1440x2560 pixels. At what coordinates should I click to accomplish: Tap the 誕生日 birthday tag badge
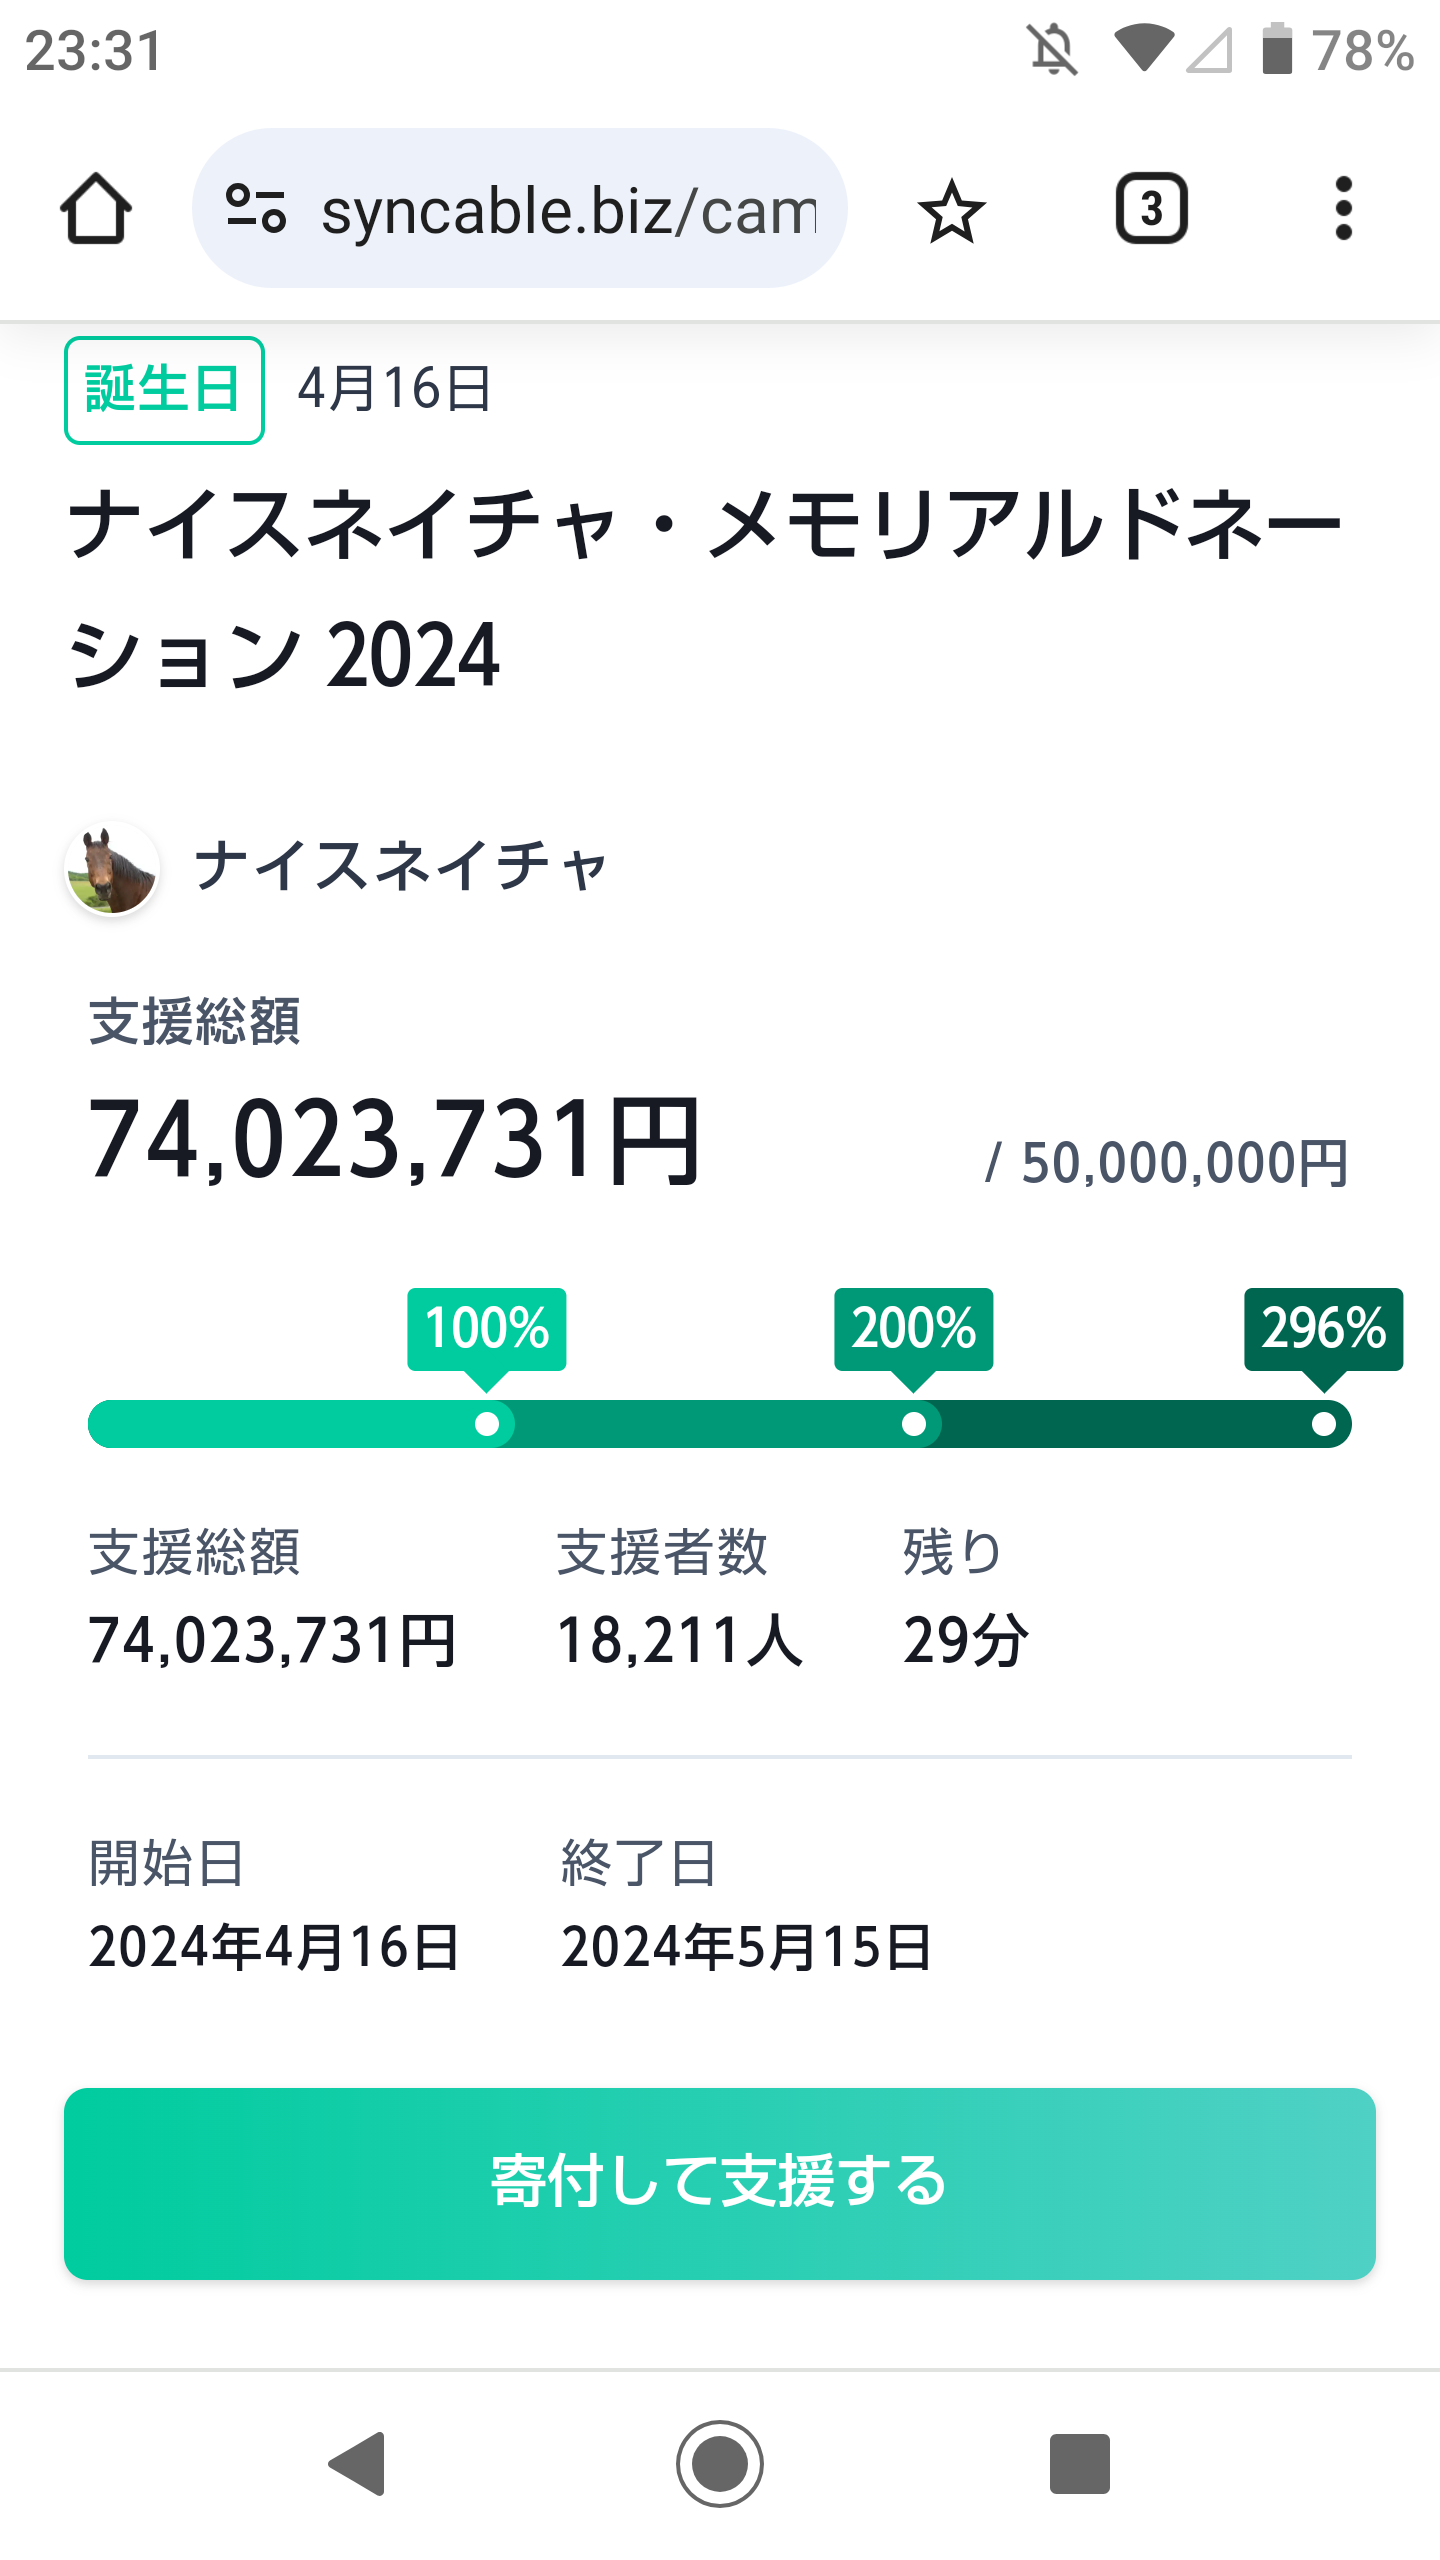(164, 390)
